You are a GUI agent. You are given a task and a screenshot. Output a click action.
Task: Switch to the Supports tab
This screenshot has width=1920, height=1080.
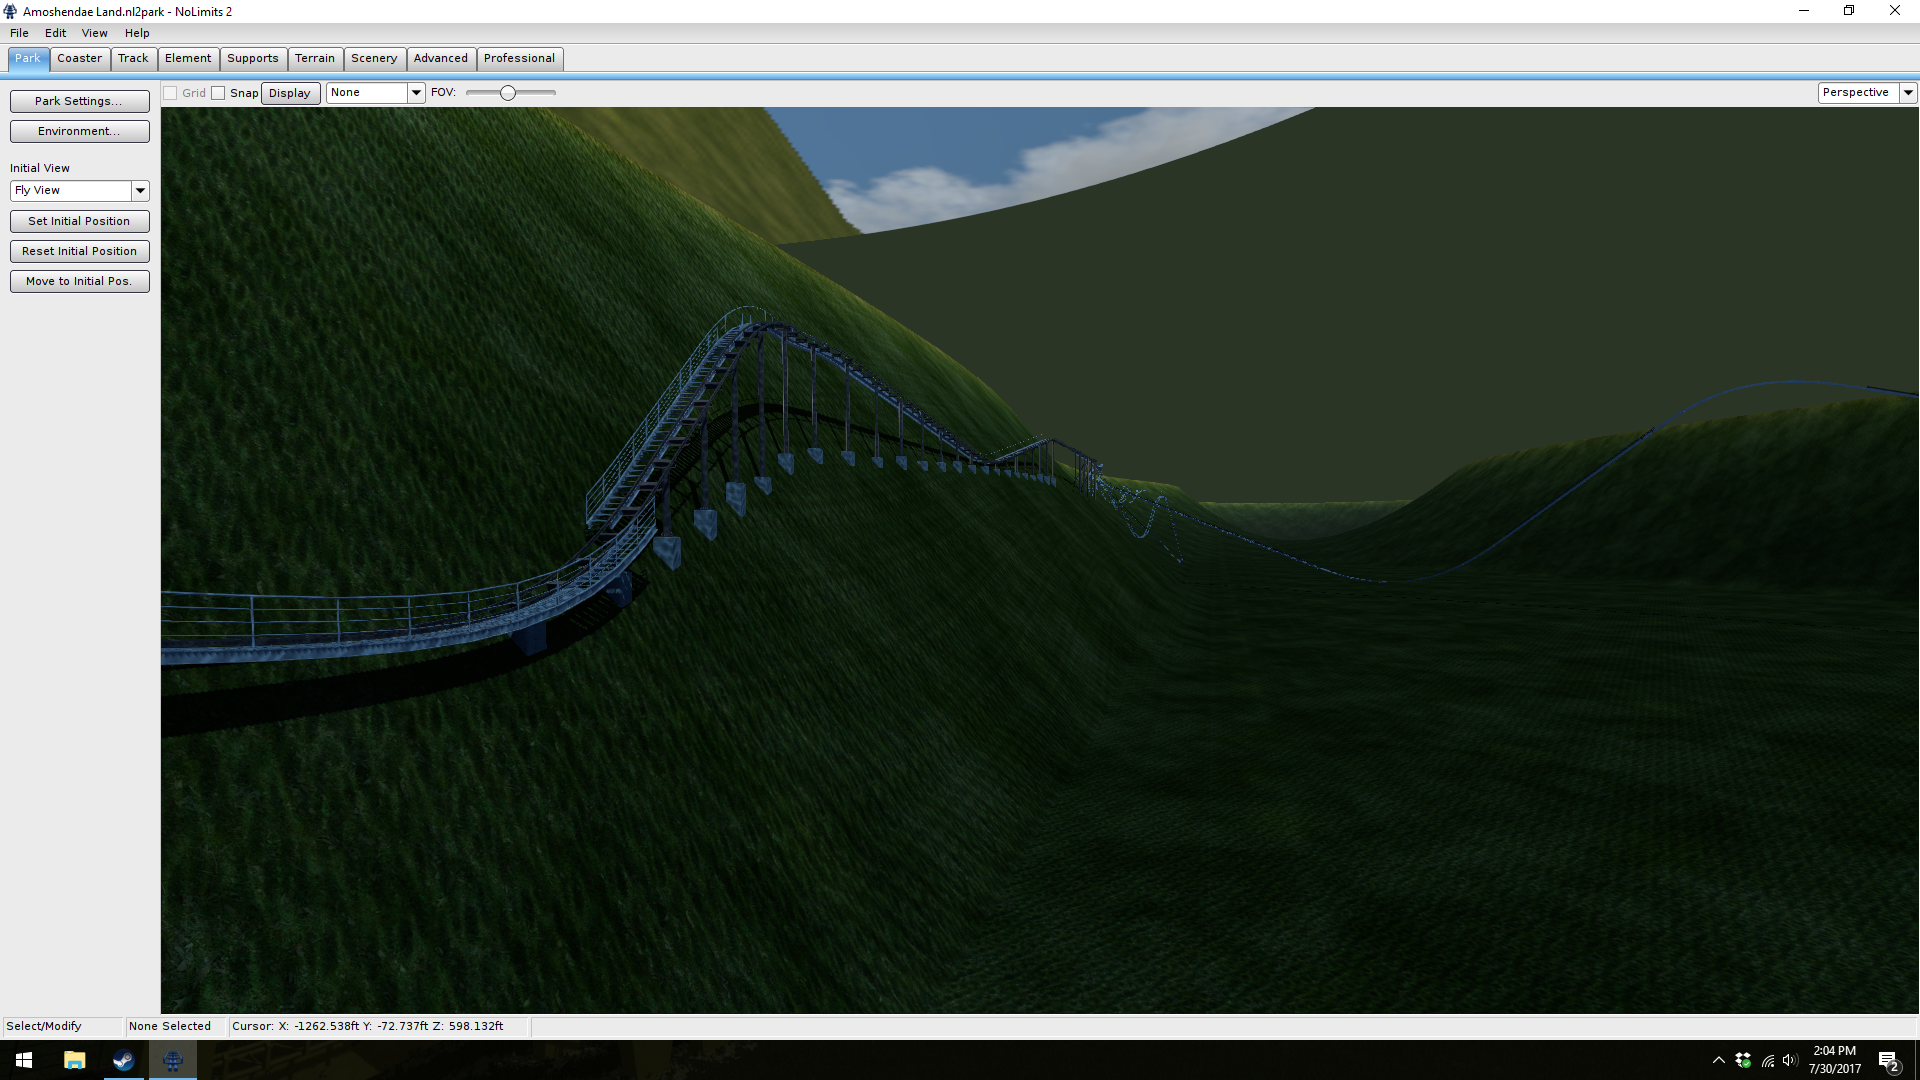coord(252,58)
